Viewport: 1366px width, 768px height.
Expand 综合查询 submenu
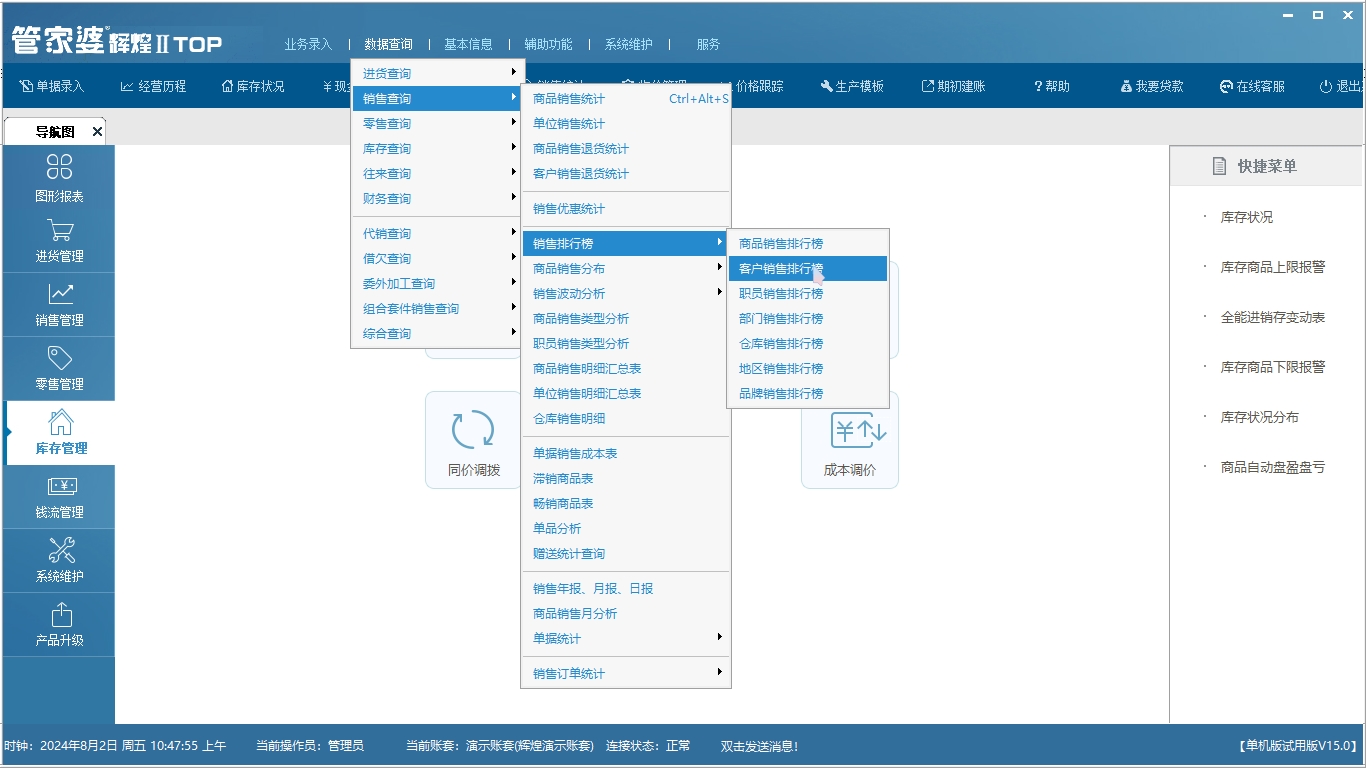click(438, 334)
